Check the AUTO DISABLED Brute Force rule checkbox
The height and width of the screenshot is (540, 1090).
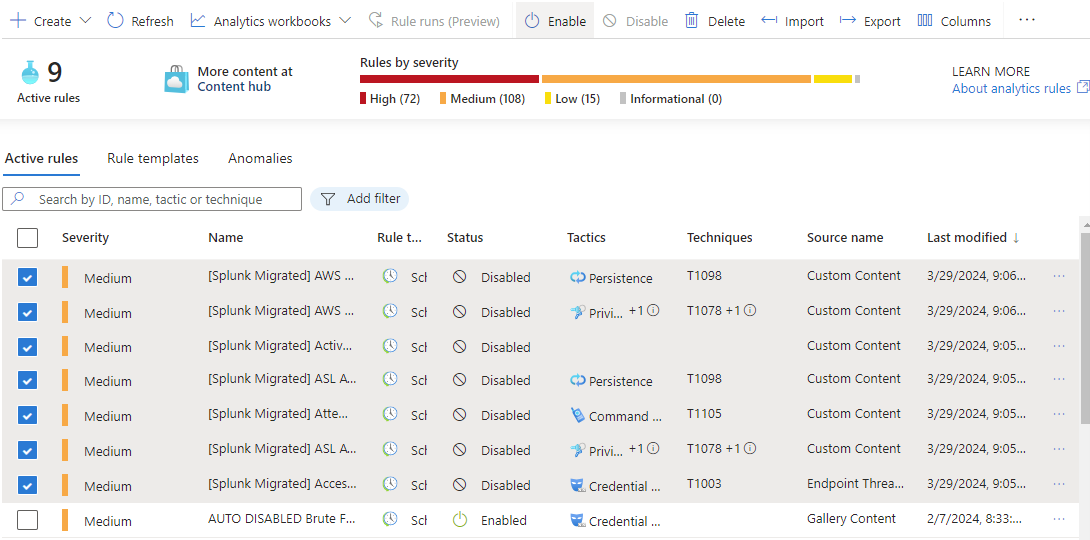pyautogui.click(x=28, y=520)
